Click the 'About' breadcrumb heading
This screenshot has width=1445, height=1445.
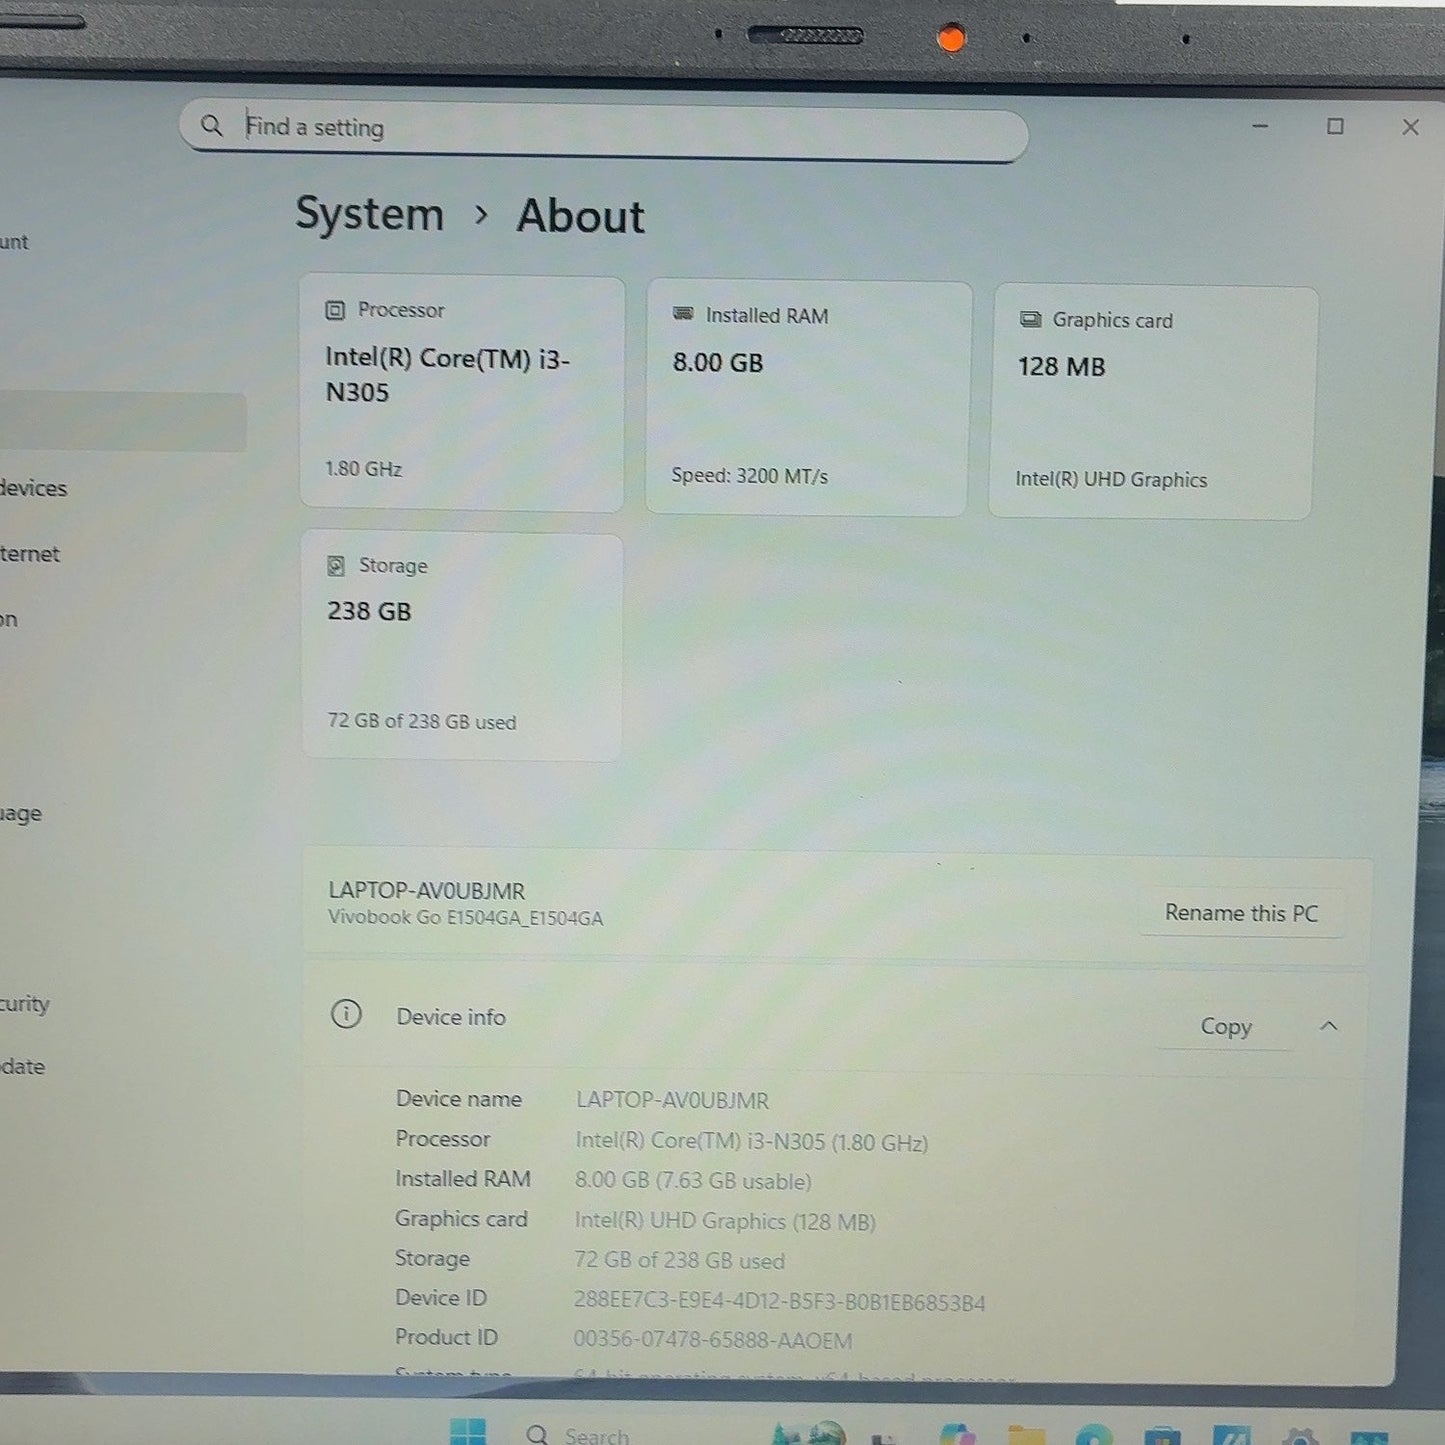click(x=580, y=217)
